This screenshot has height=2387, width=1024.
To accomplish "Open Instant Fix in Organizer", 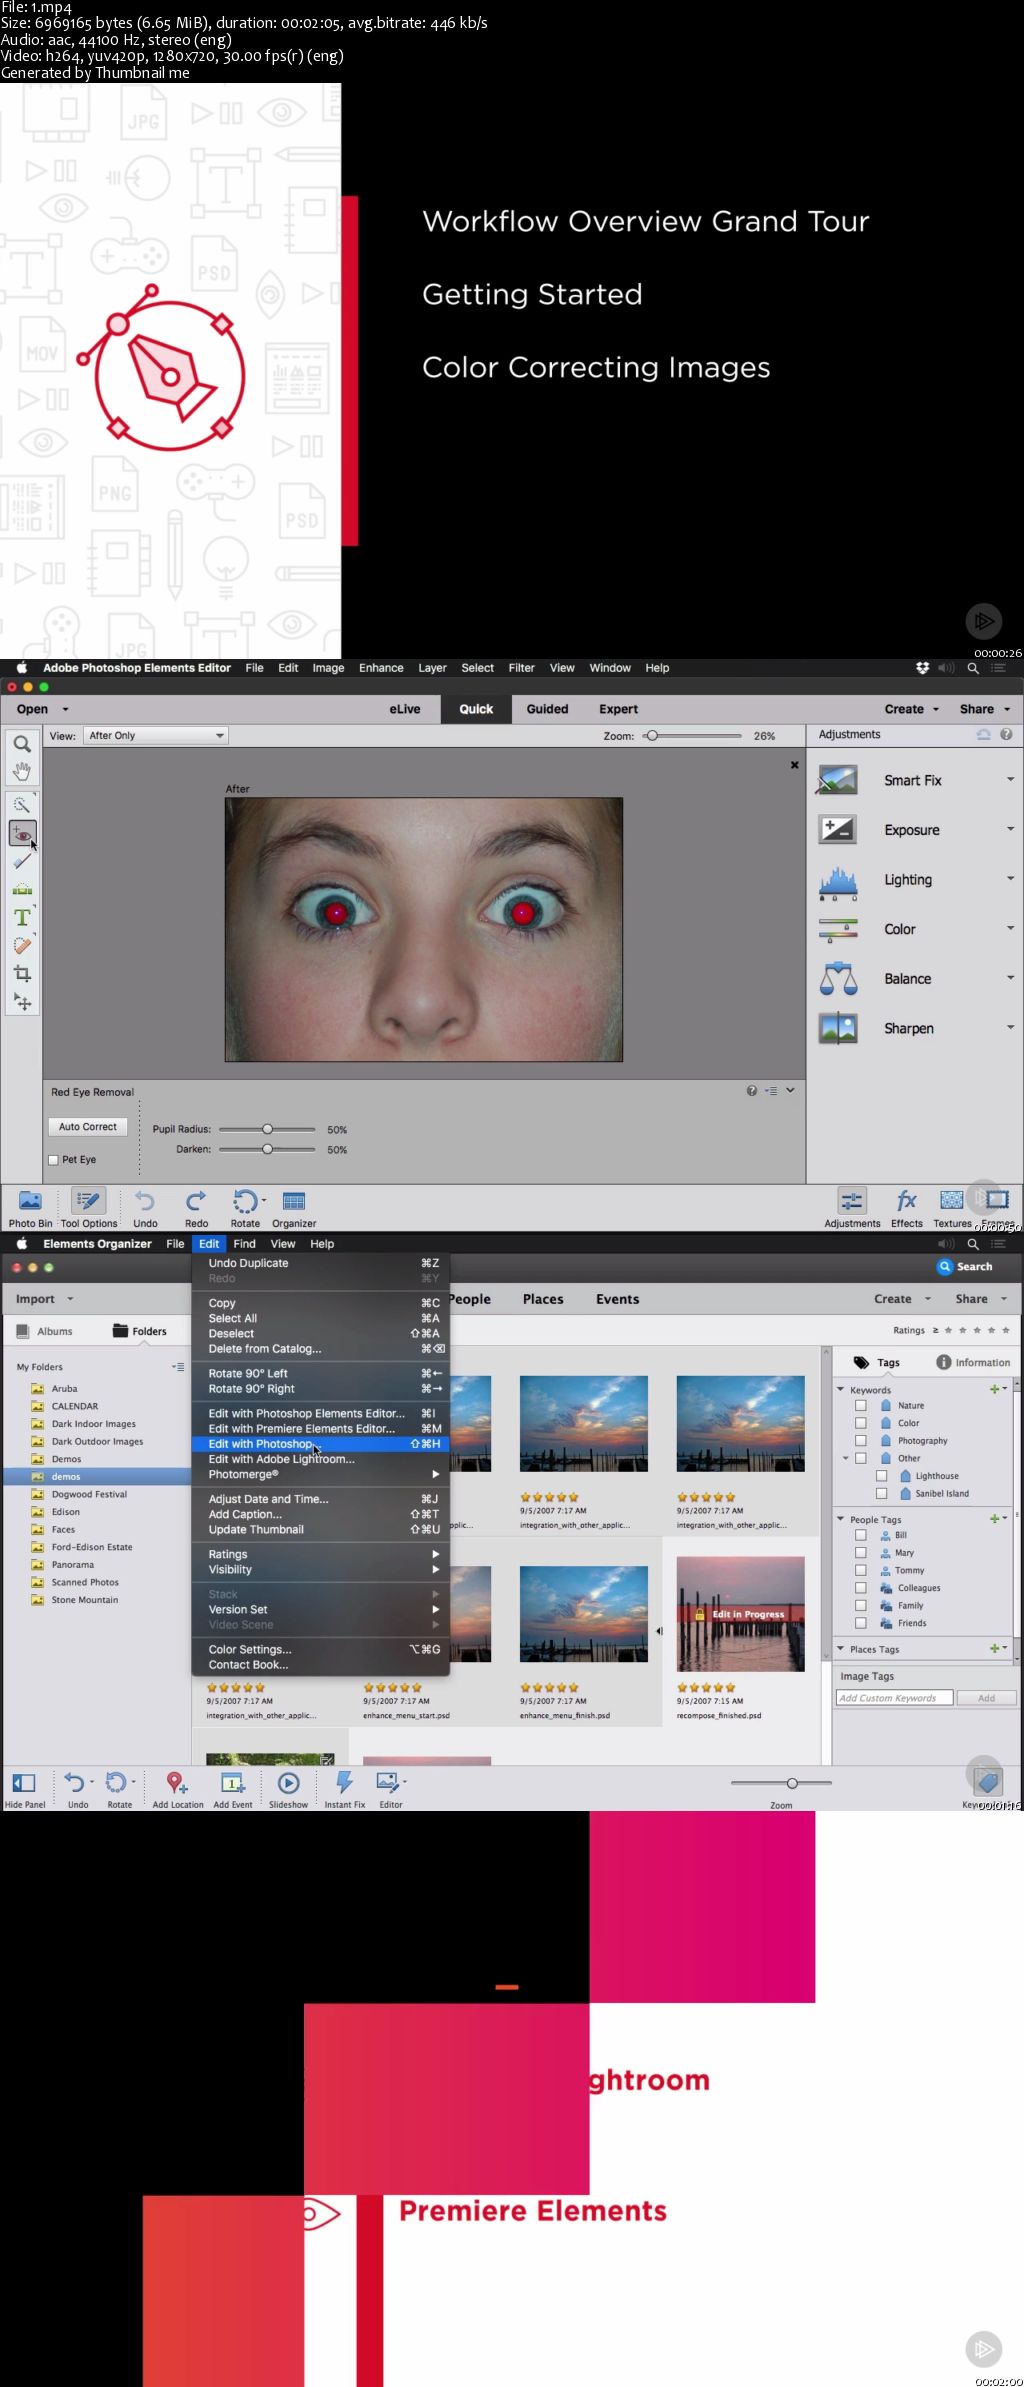I will [345, 1790].
